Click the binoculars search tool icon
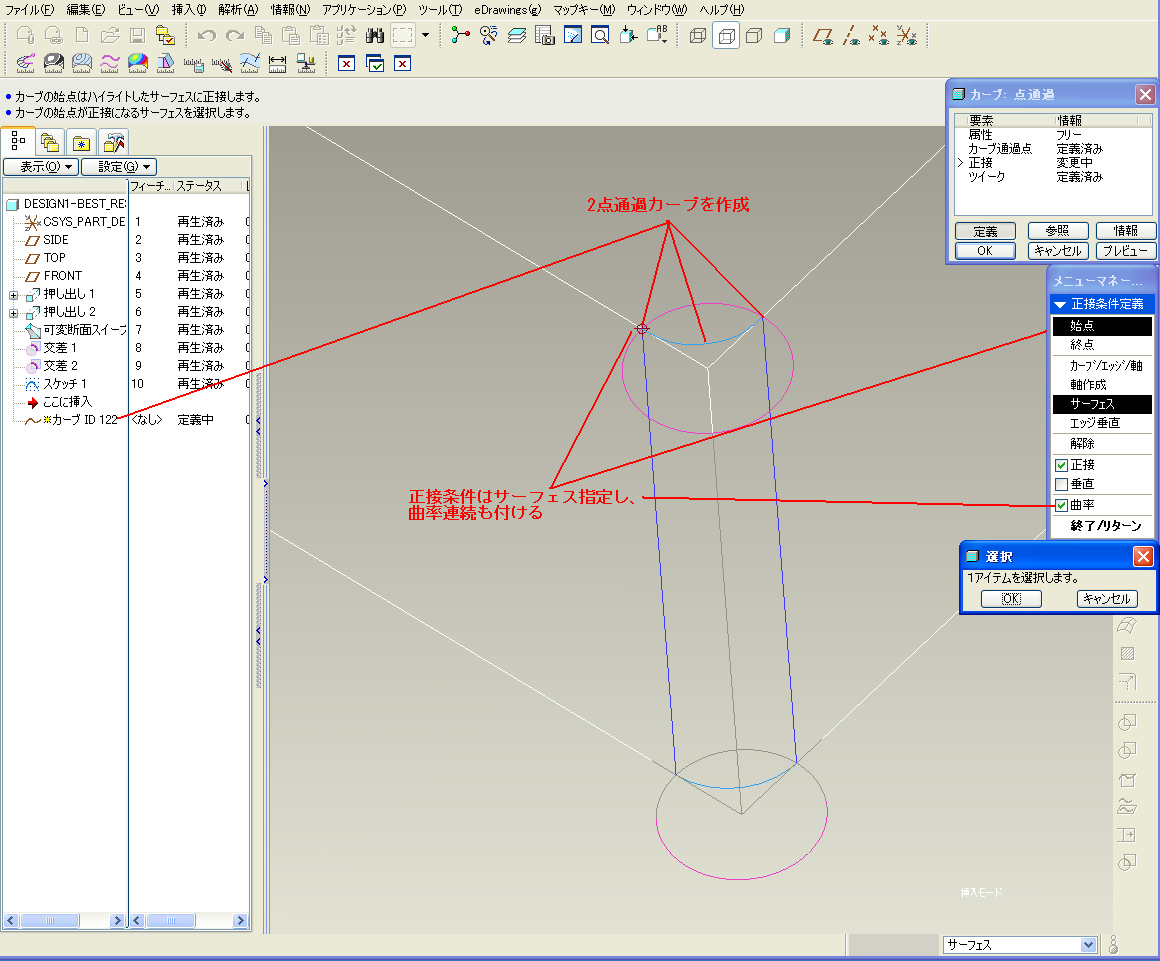Image resolution: width=1160 pixels, height=961 pixels. (375, 36)
